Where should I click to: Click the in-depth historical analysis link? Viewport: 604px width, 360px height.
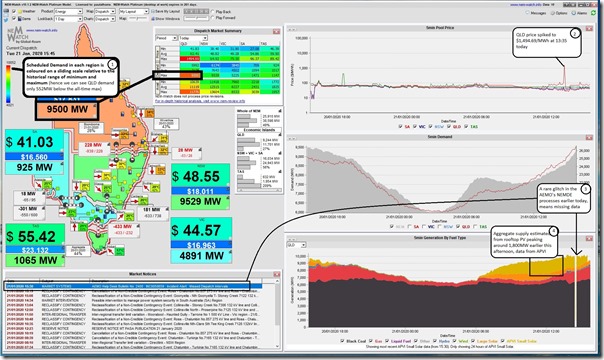(200, 101)
